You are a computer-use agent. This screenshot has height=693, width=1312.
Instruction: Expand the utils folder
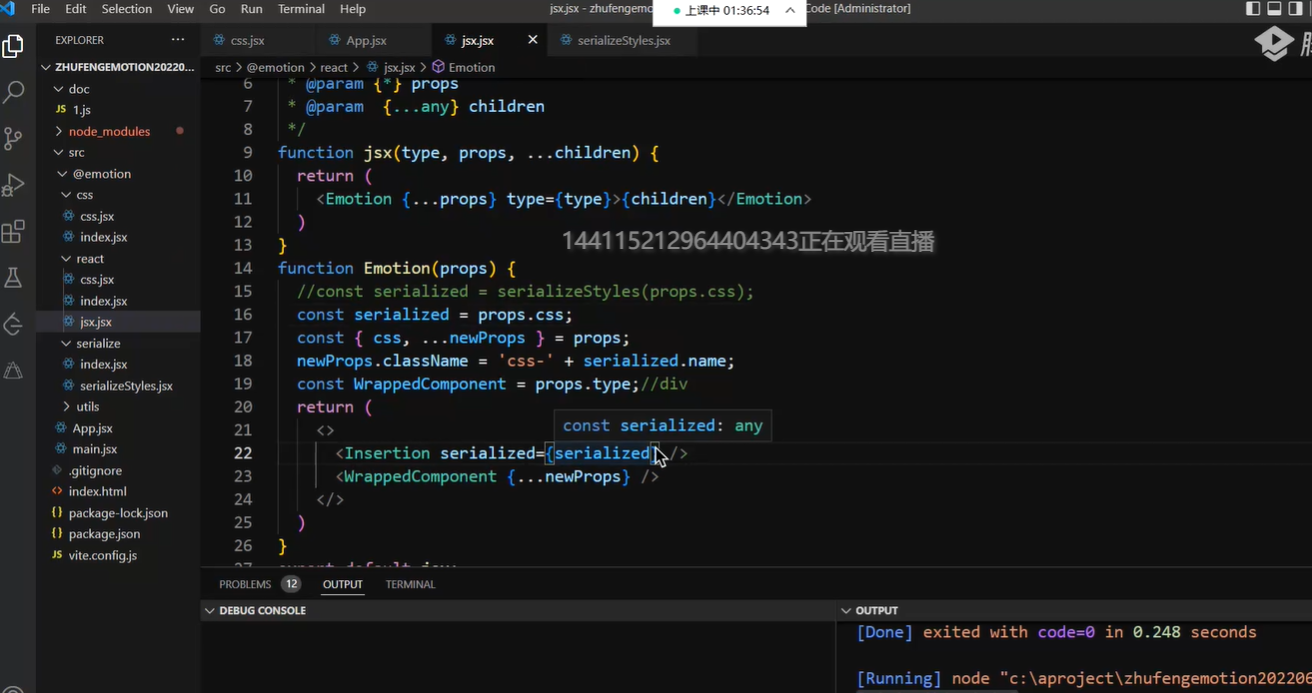point(88,406)
